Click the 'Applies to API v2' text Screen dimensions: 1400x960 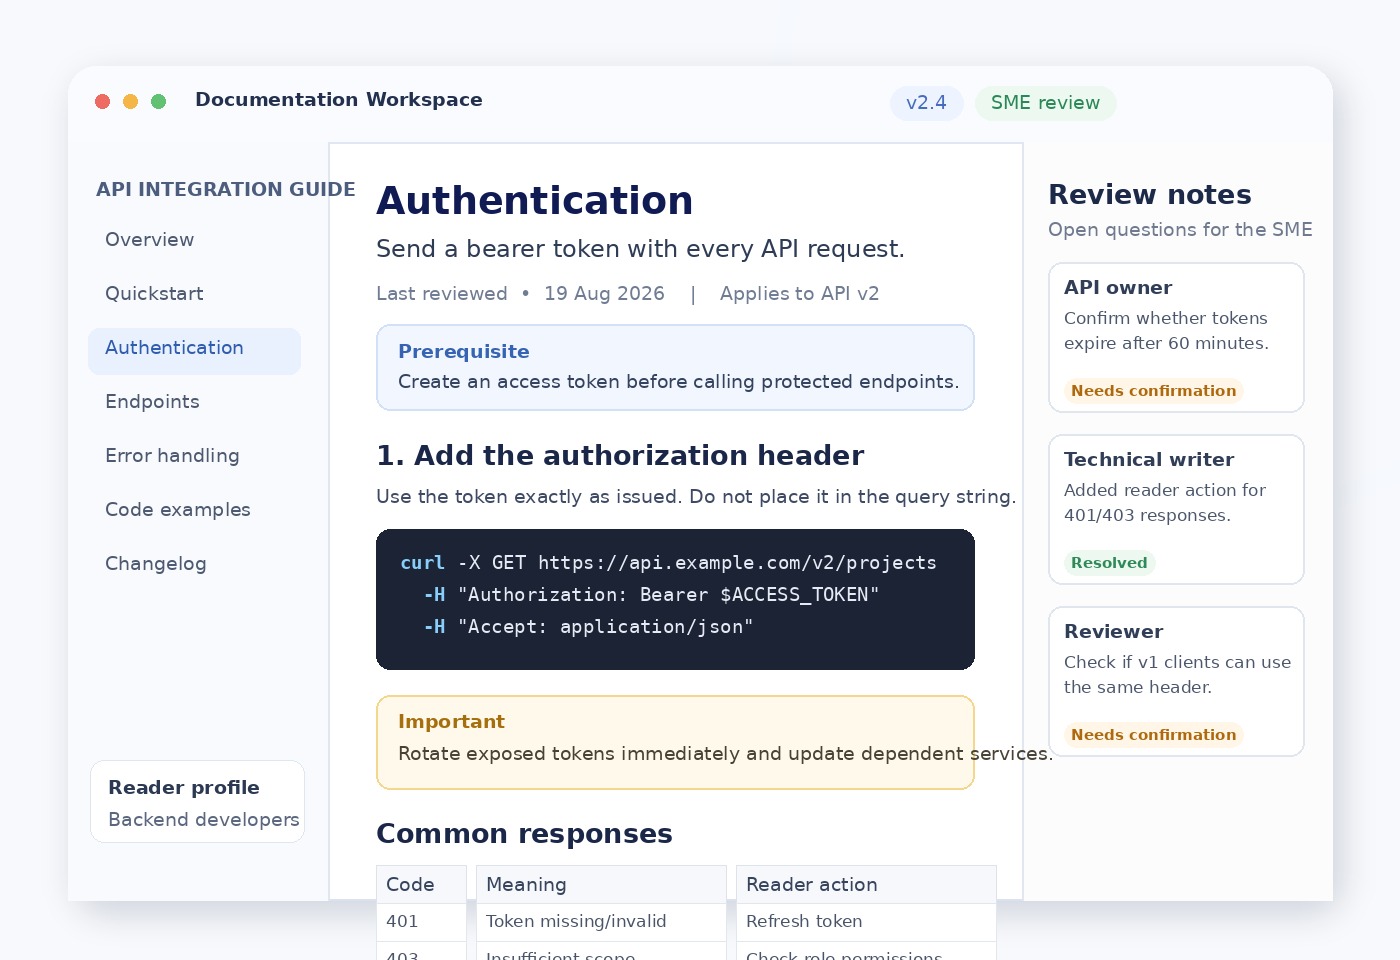(x=799, y=294)
